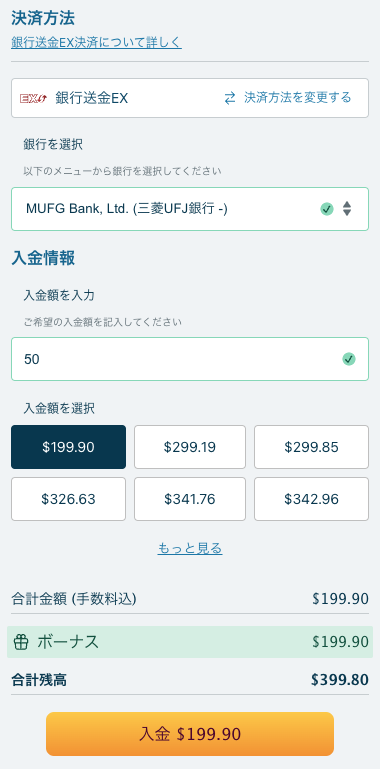Focus the deposit amount field showing 50

coord(190,359)
